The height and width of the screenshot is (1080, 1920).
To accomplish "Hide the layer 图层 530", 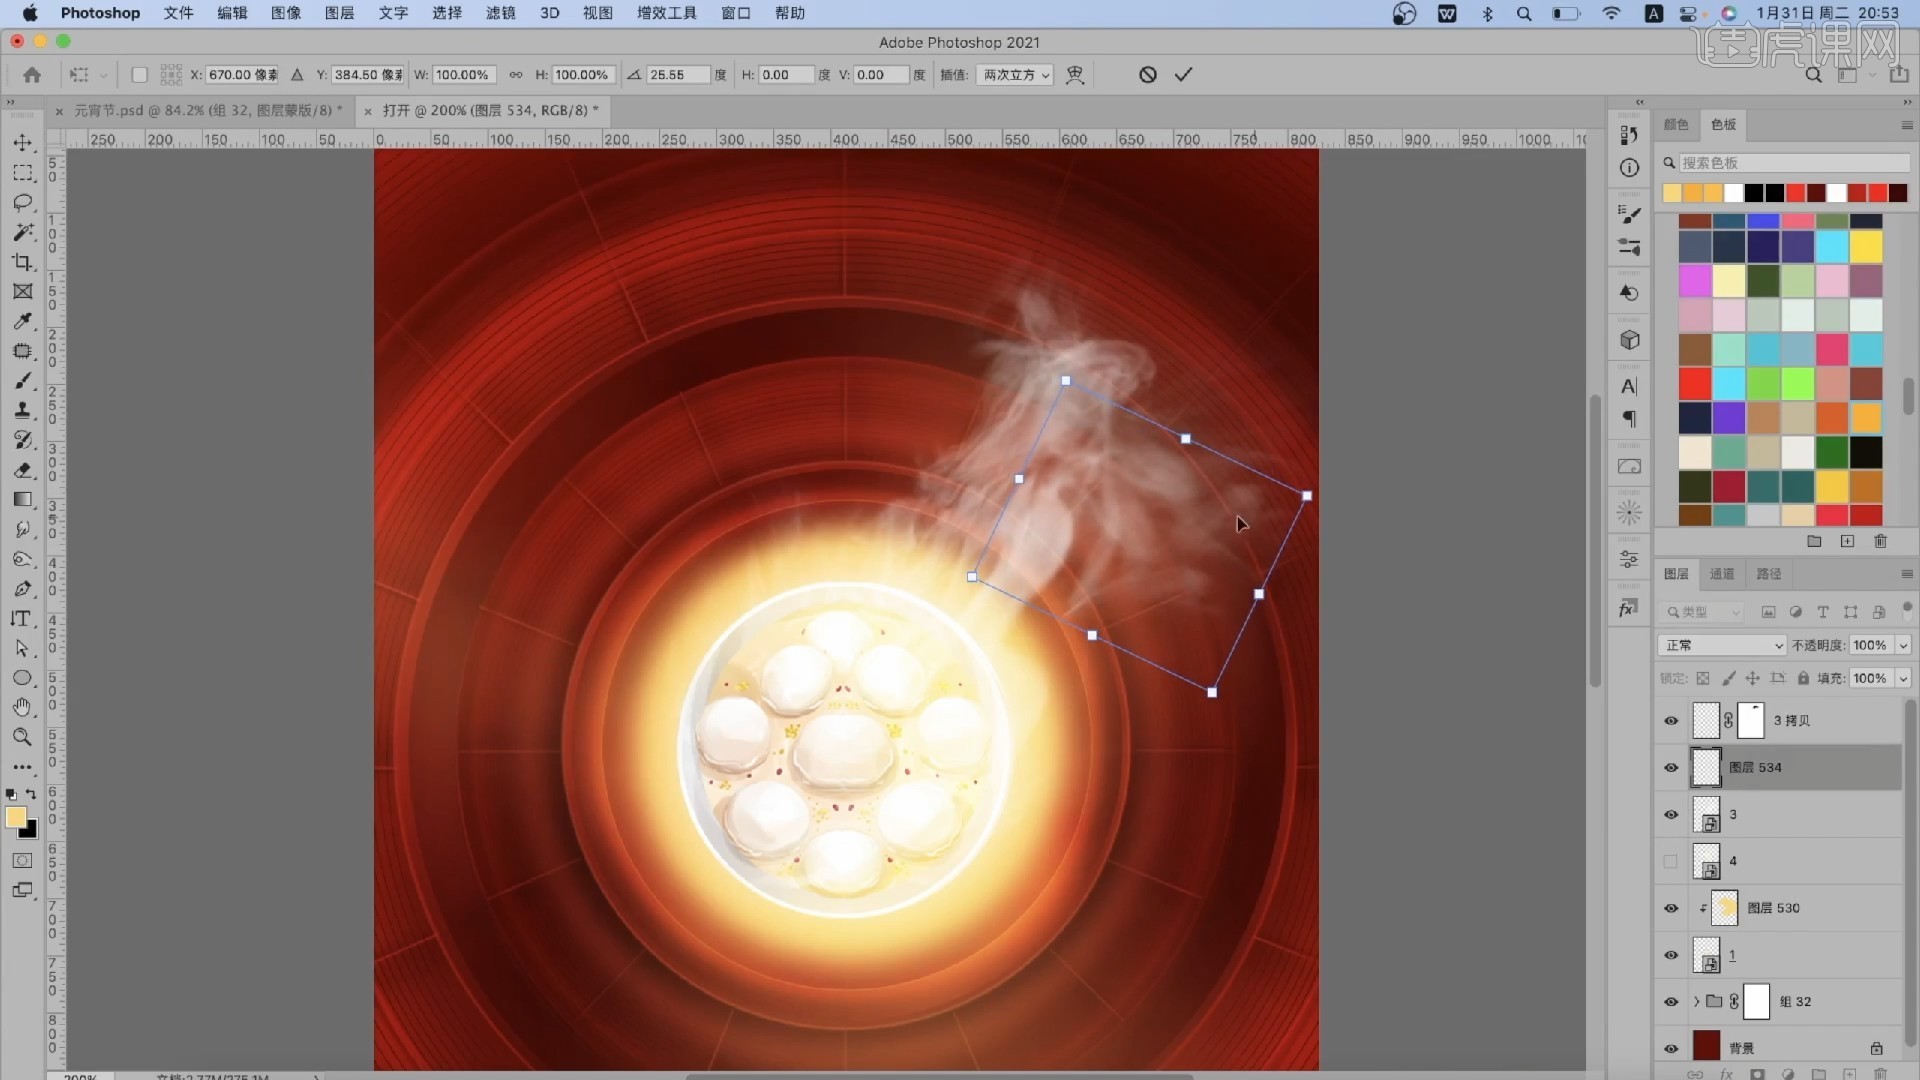I will [1671, 908].
